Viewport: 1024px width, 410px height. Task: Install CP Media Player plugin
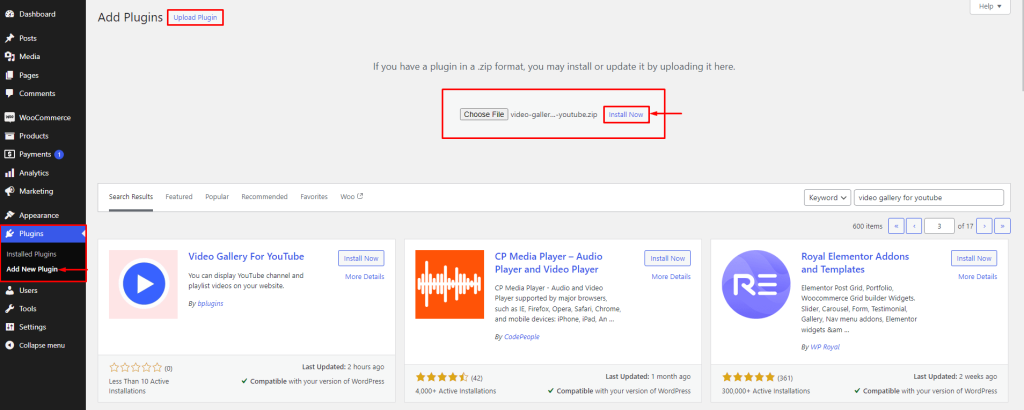pyautogui.click(x=667, y=258)
